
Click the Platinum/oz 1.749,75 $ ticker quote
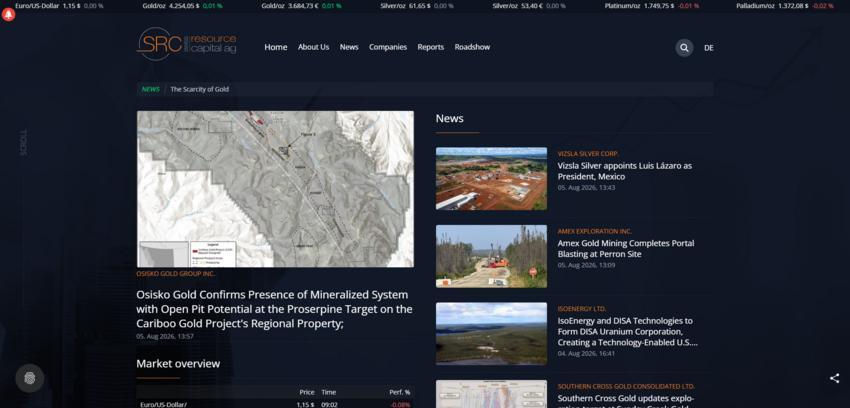[x=652, y=5]
